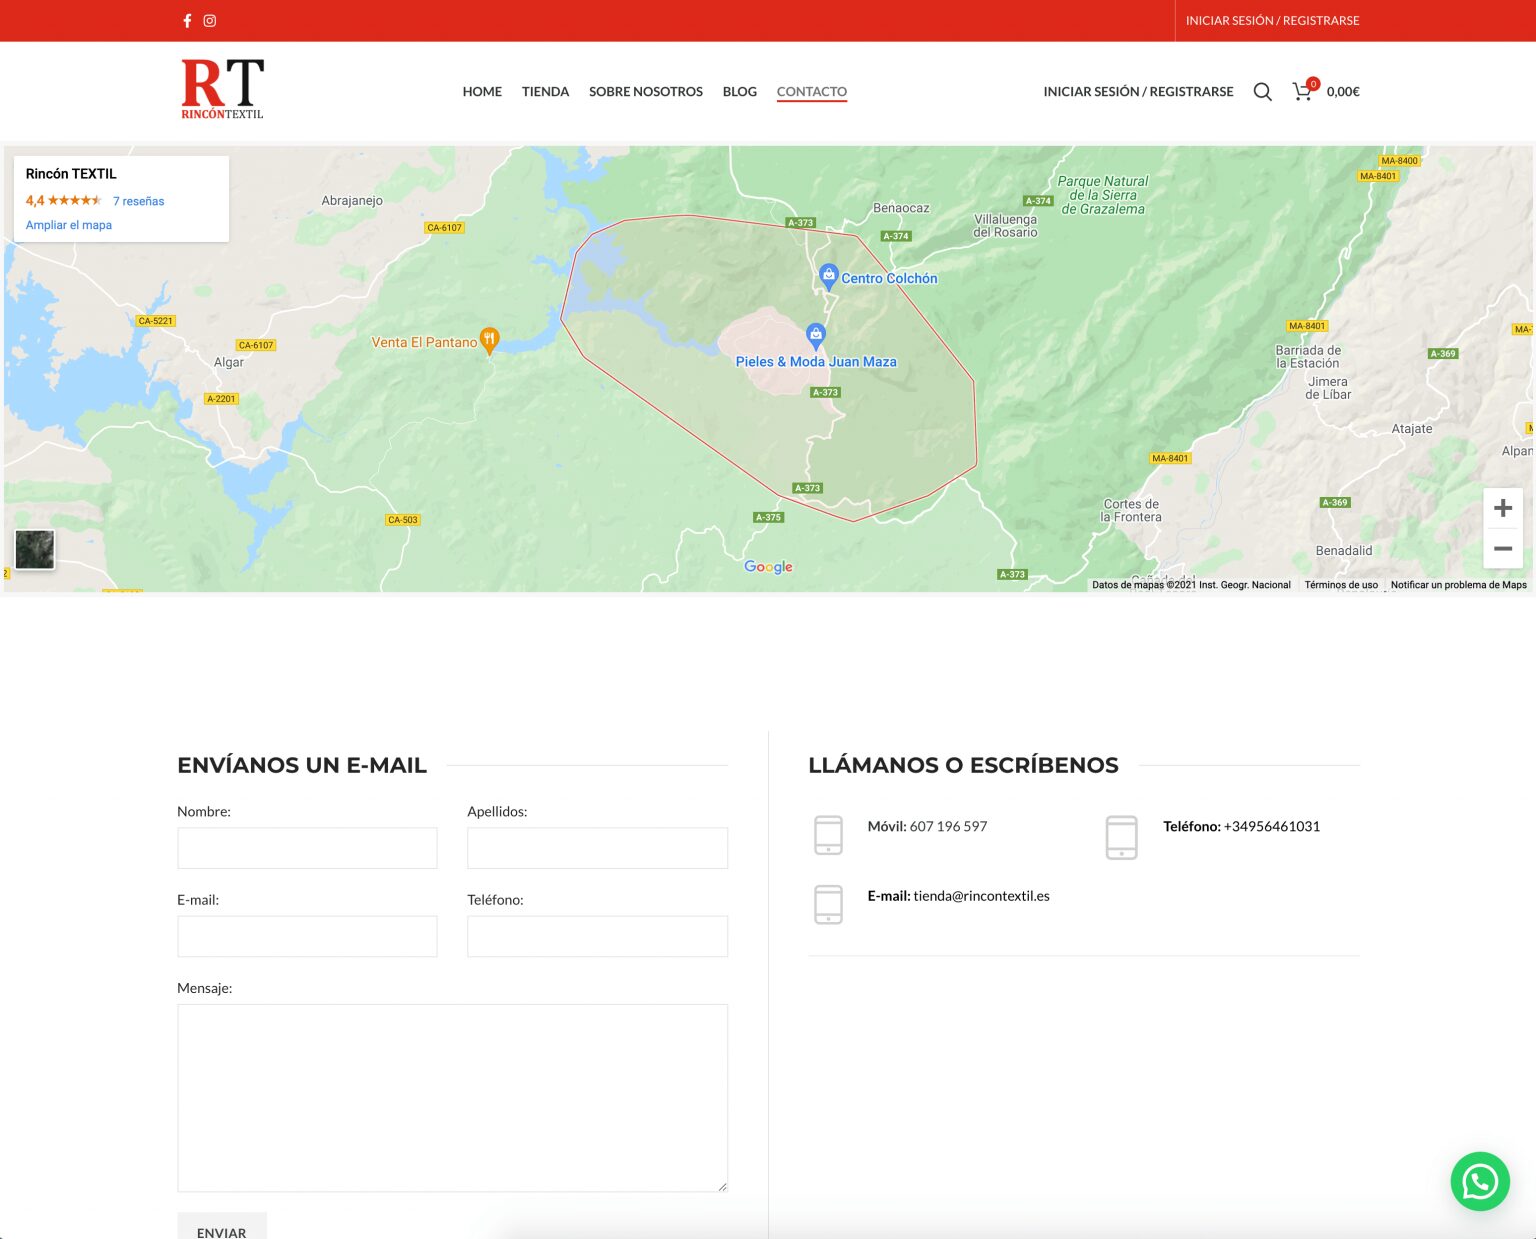Open the Sobre Nosotros page

(x=645, y=92)
